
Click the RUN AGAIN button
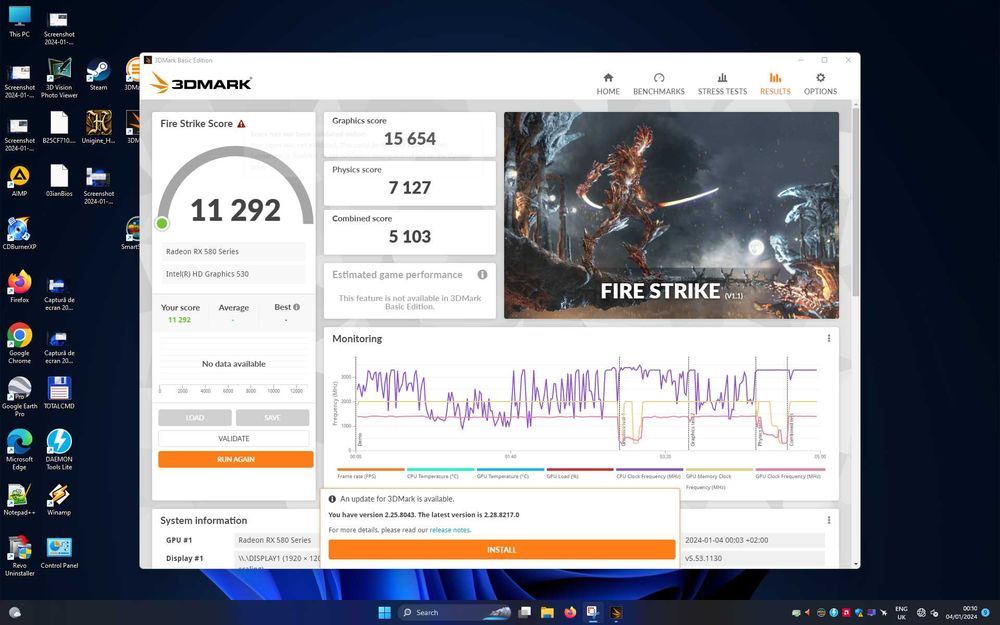point(235,459)
